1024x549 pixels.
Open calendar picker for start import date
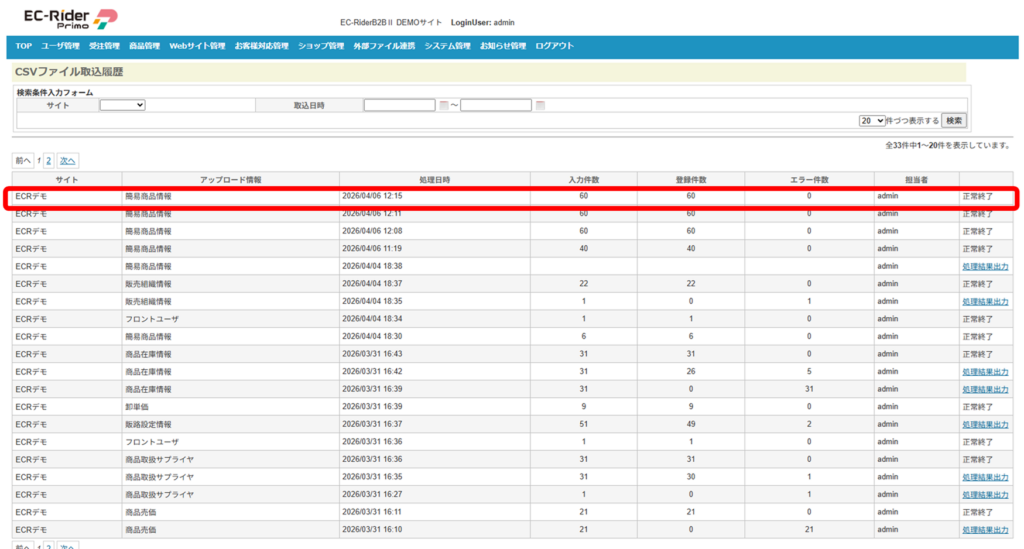444,105
